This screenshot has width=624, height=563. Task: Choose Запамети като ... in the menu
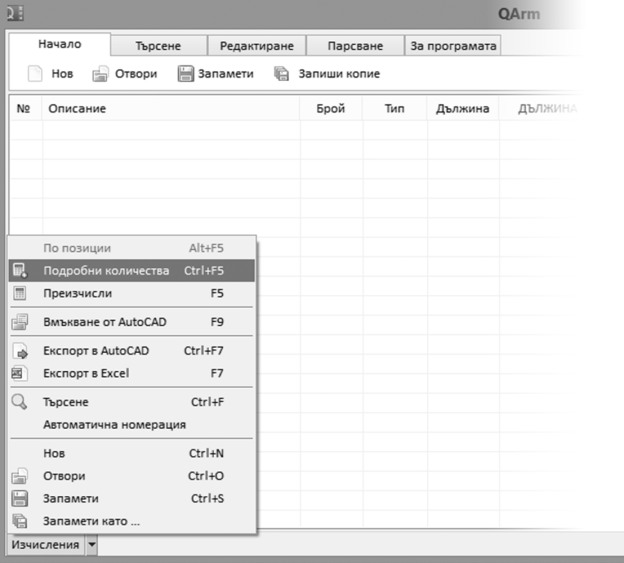click(x=91, y=521)
